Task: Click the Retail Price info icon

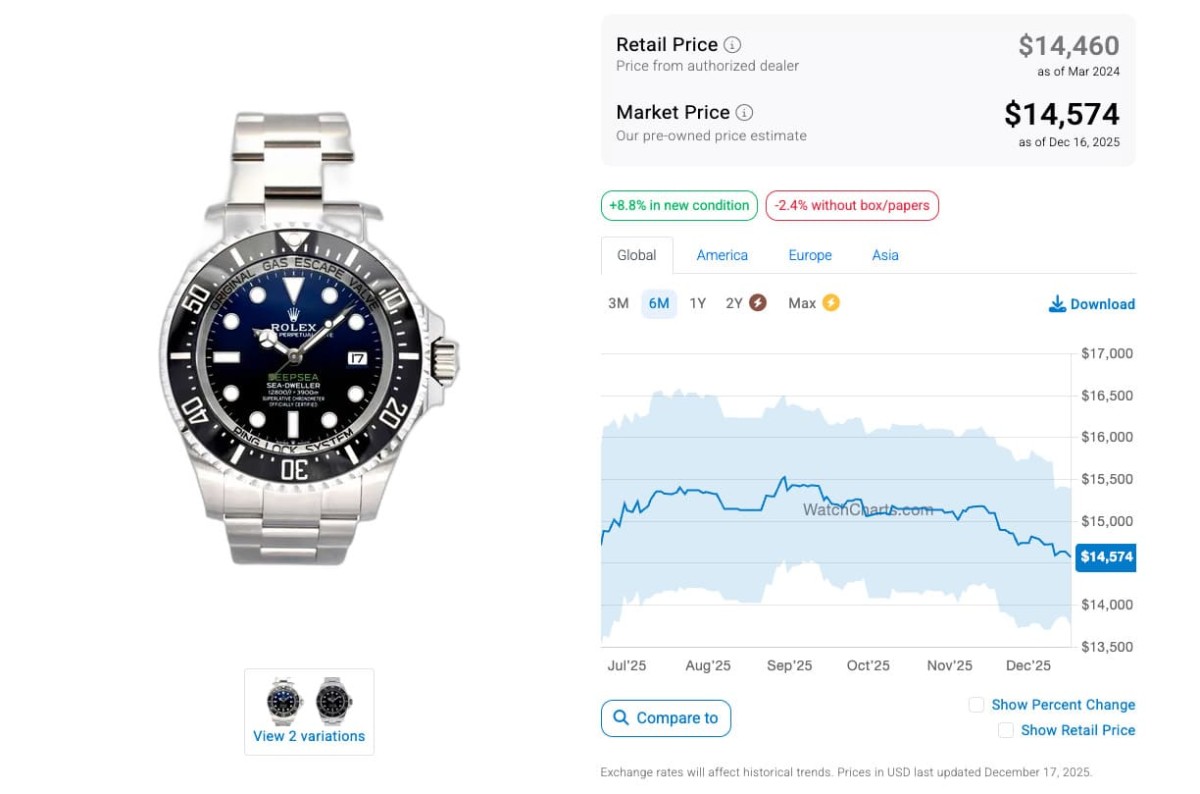Action: pos(733,45)
